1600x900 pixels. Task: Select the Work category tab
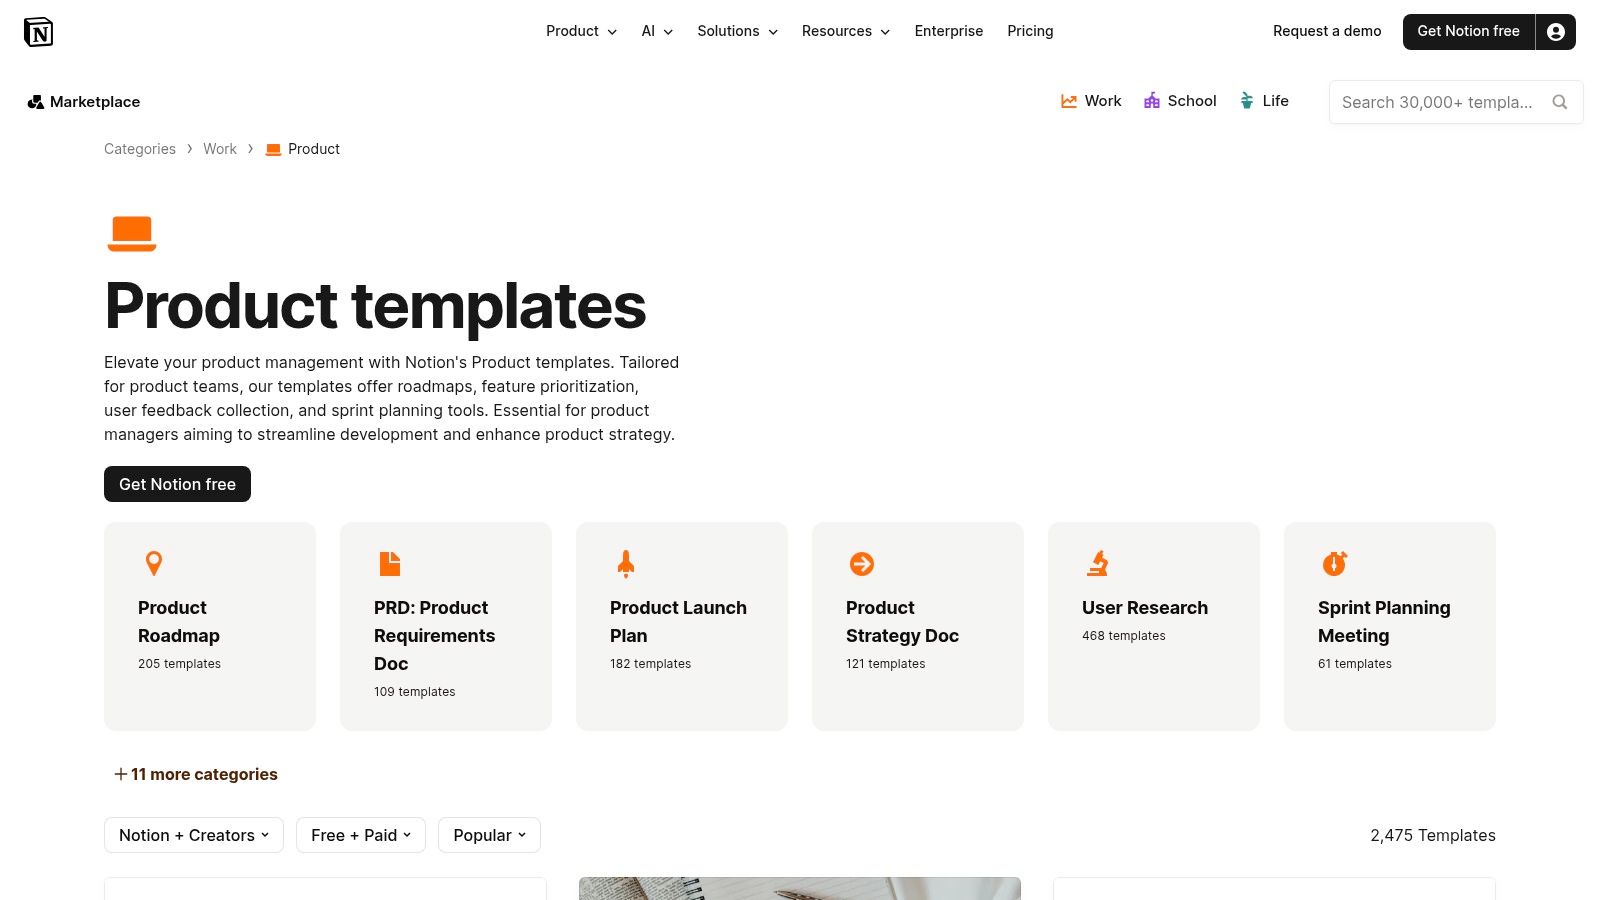coord(1091,101)
